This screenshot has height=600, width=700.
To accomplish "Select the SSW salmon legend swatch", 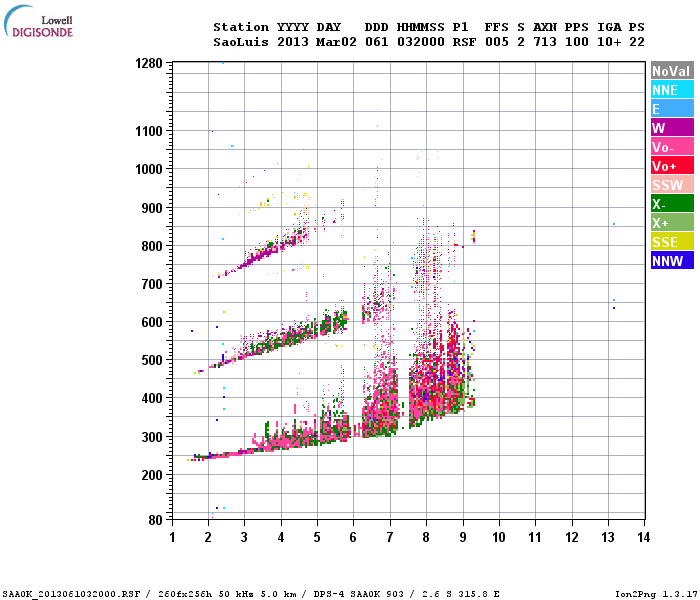I will click(672, 185).
